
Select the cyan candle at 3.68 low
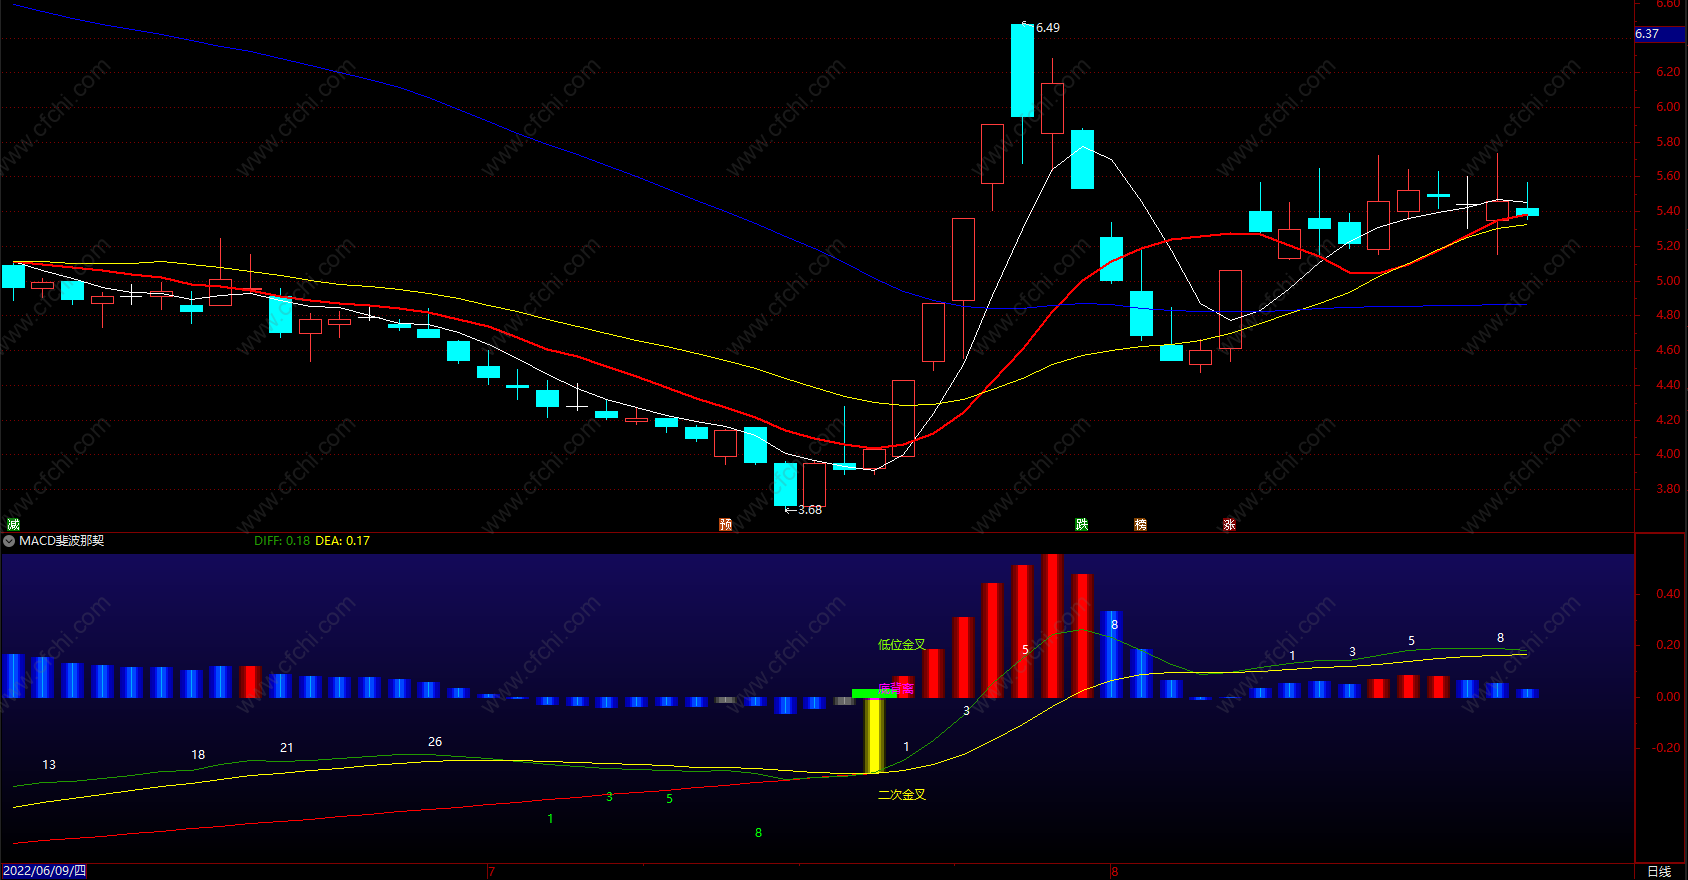[x=785, y=484]
